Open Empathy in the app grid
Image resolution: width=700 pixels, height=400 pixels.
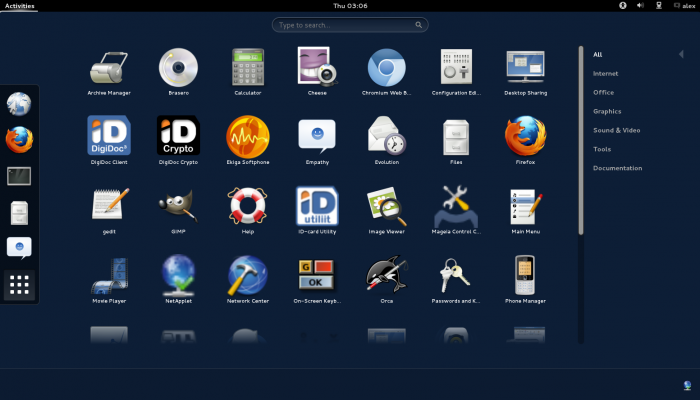(317, 141)
